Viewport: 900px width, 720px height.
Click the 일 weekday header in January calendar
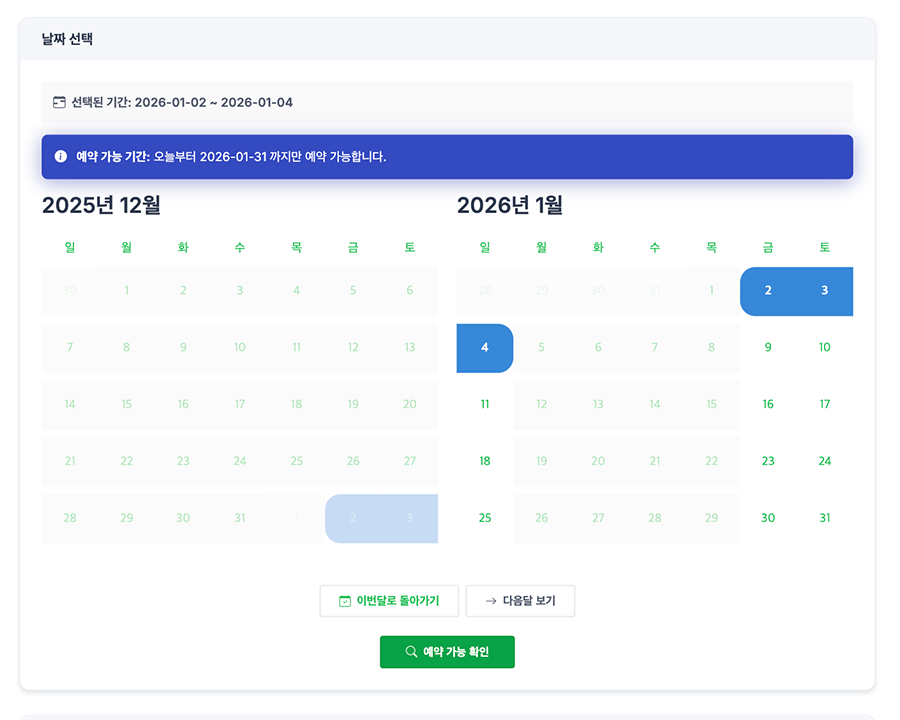point(485,247)
